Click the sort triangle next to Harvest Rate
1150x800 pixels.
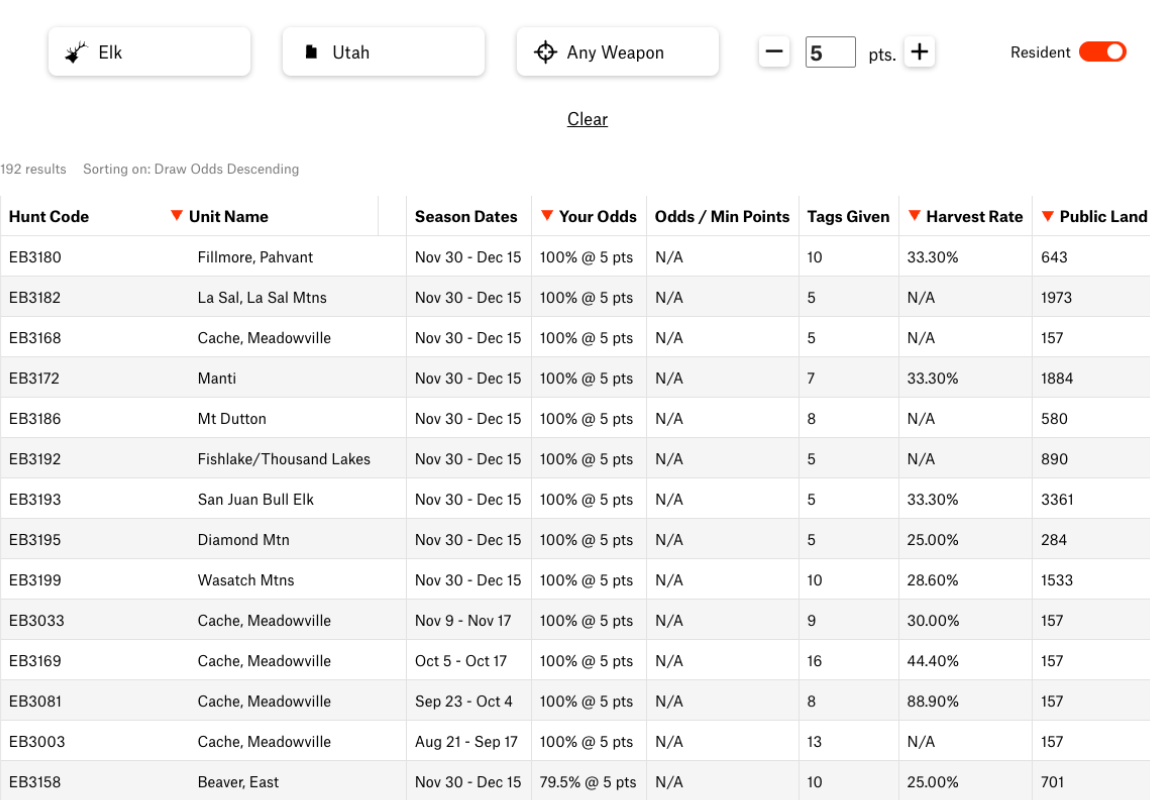tap(914, 216)
